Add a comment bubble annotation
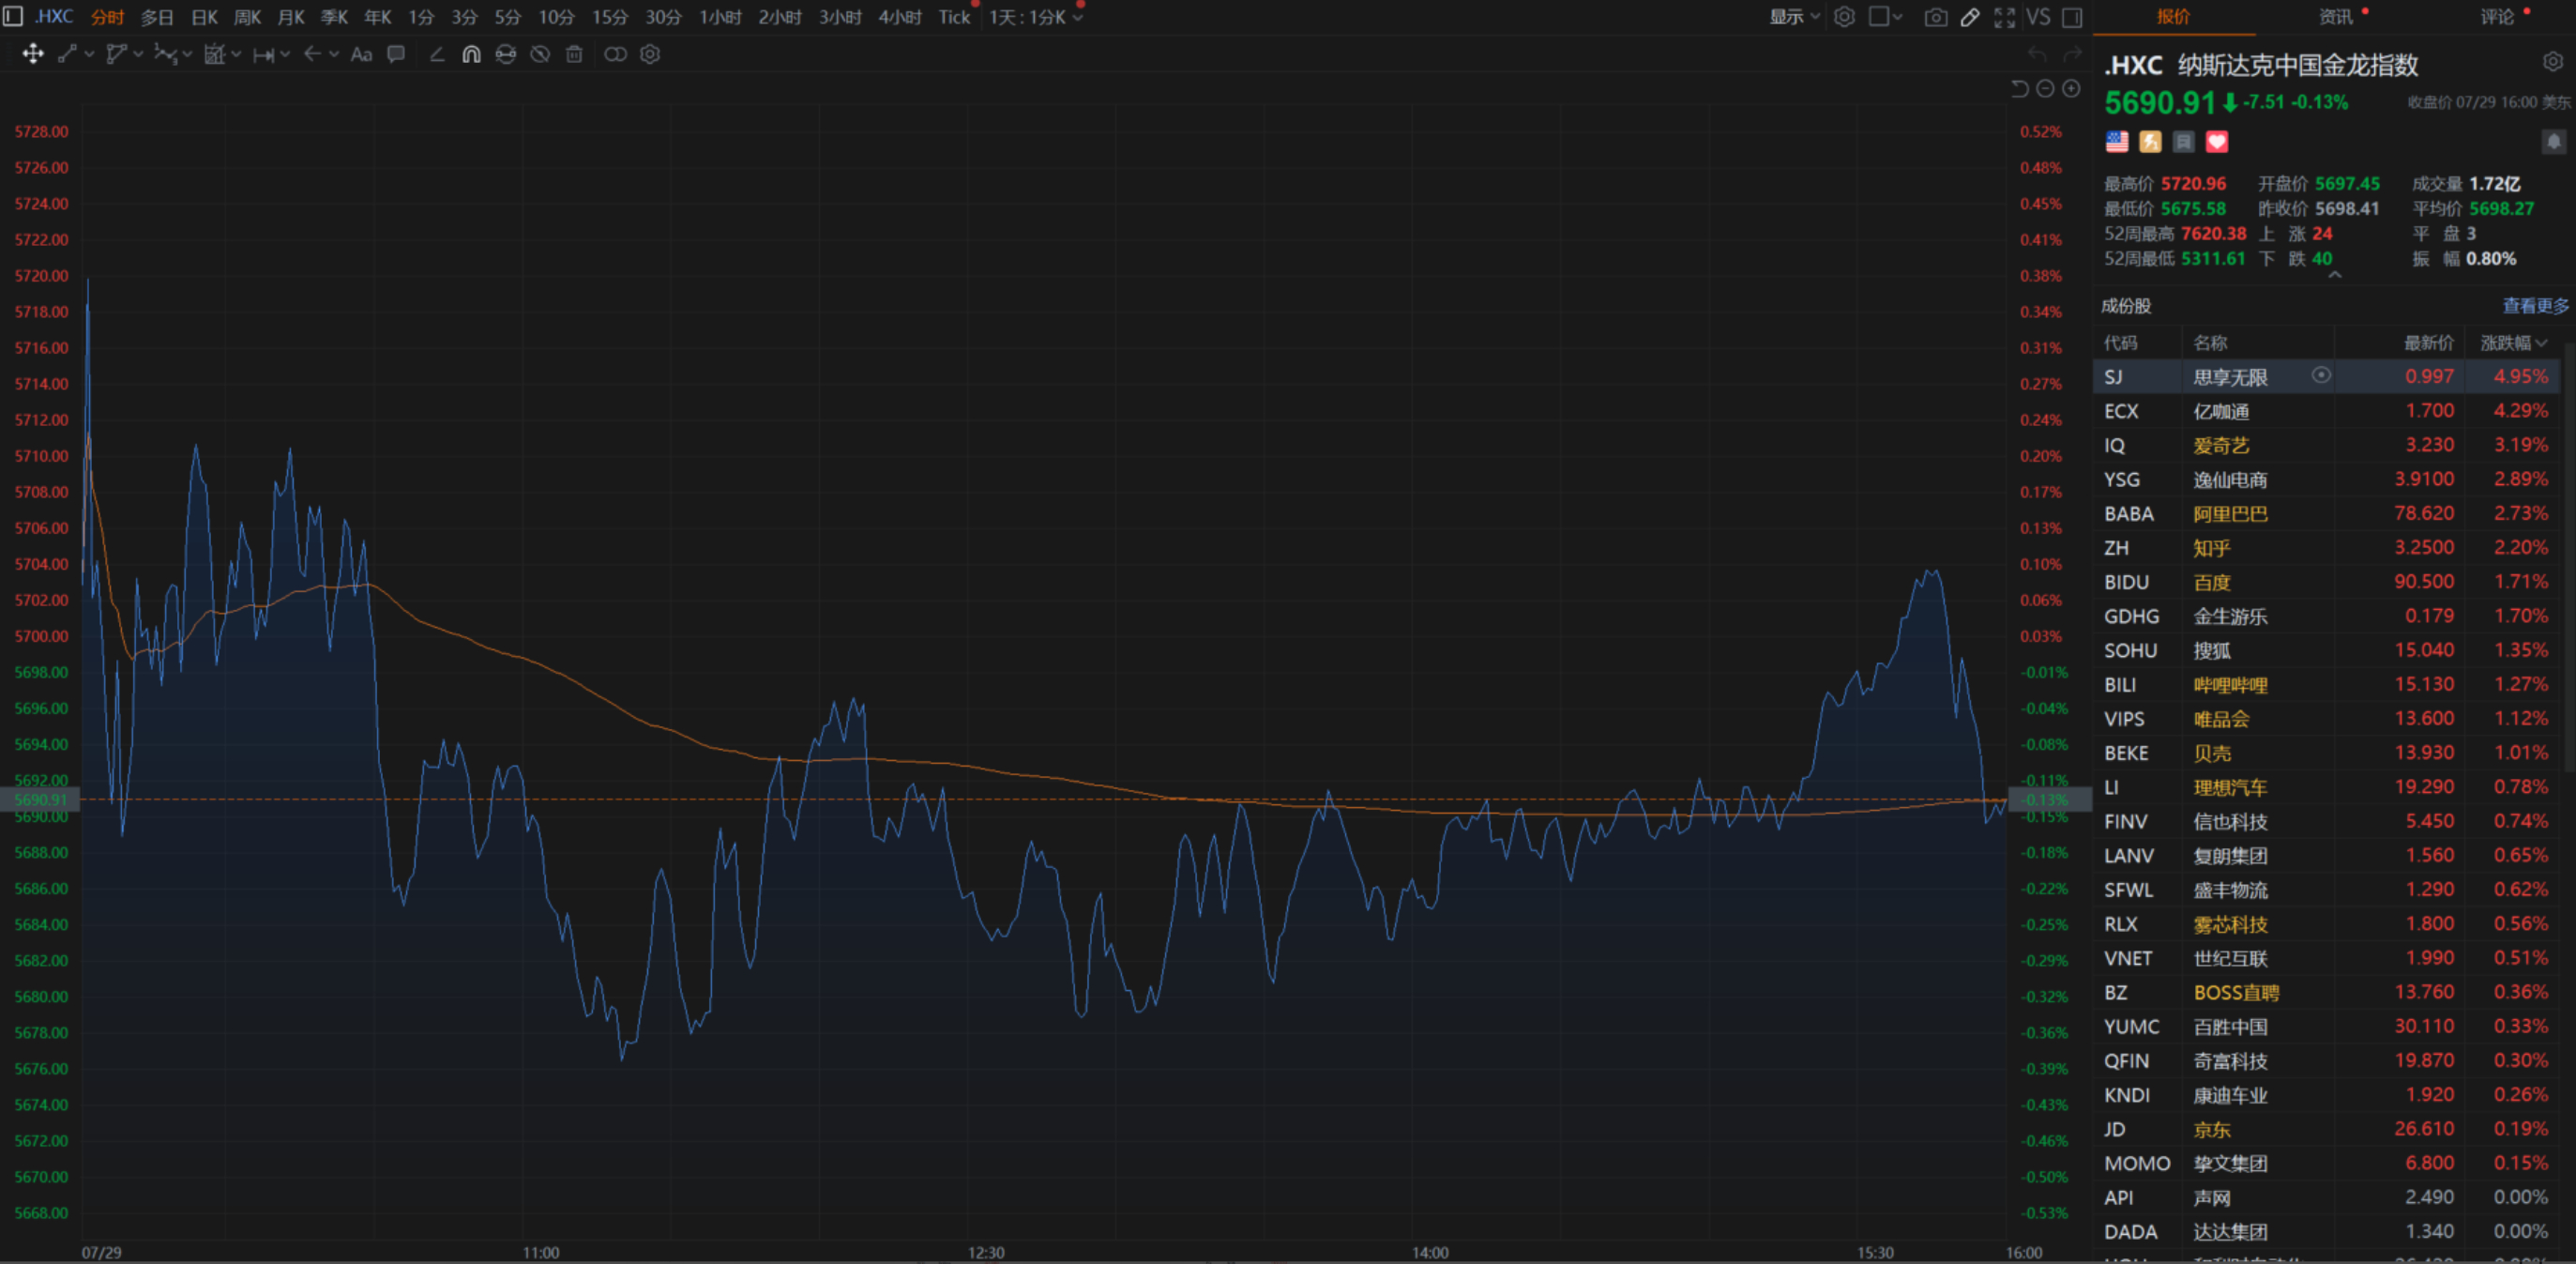The width and height of the screenshot is (2576, 1264). click(396, 54)
